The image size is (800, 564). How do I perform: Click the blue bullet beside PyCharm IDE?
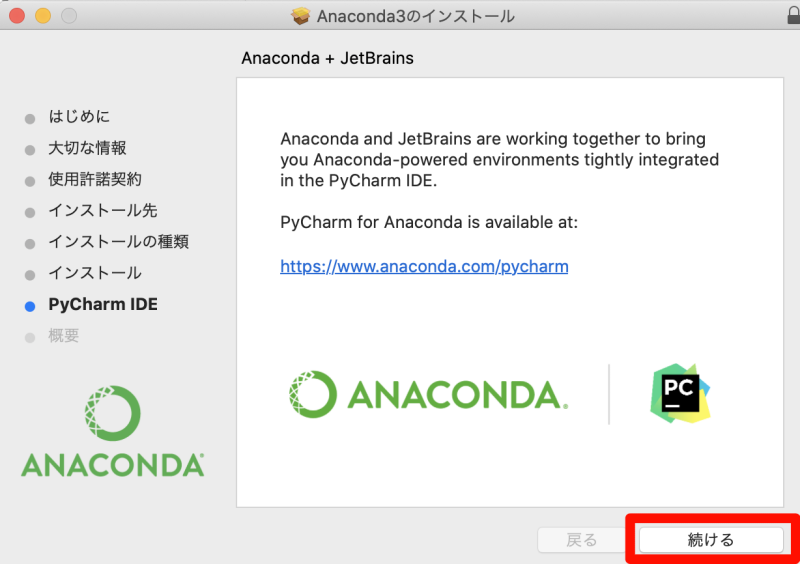click(30, 306)
